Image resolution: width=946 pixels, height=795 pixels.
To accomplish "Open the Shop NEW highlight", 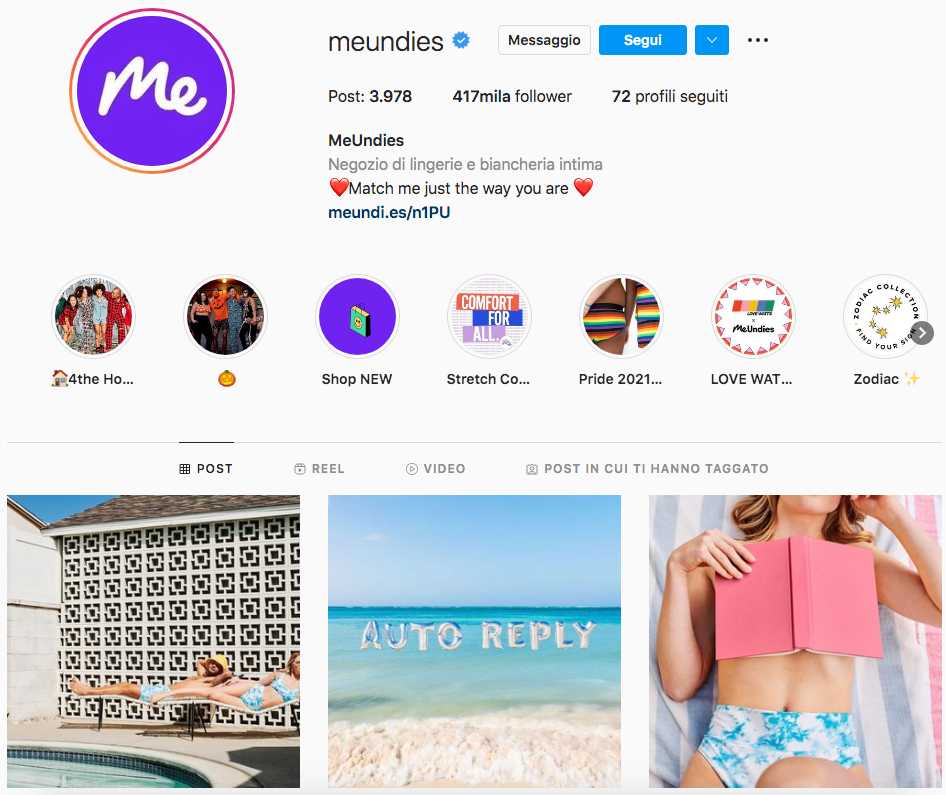I will click(357, 316).
